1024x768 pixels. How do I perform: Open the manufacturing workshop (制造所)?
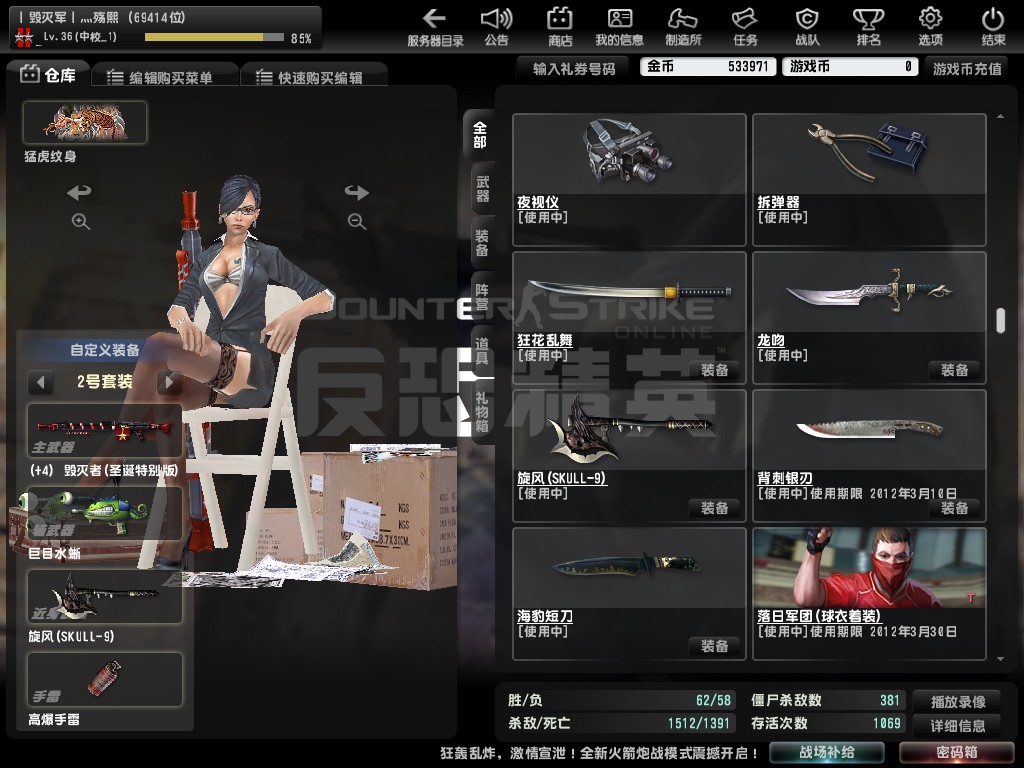tap(683, 27)
